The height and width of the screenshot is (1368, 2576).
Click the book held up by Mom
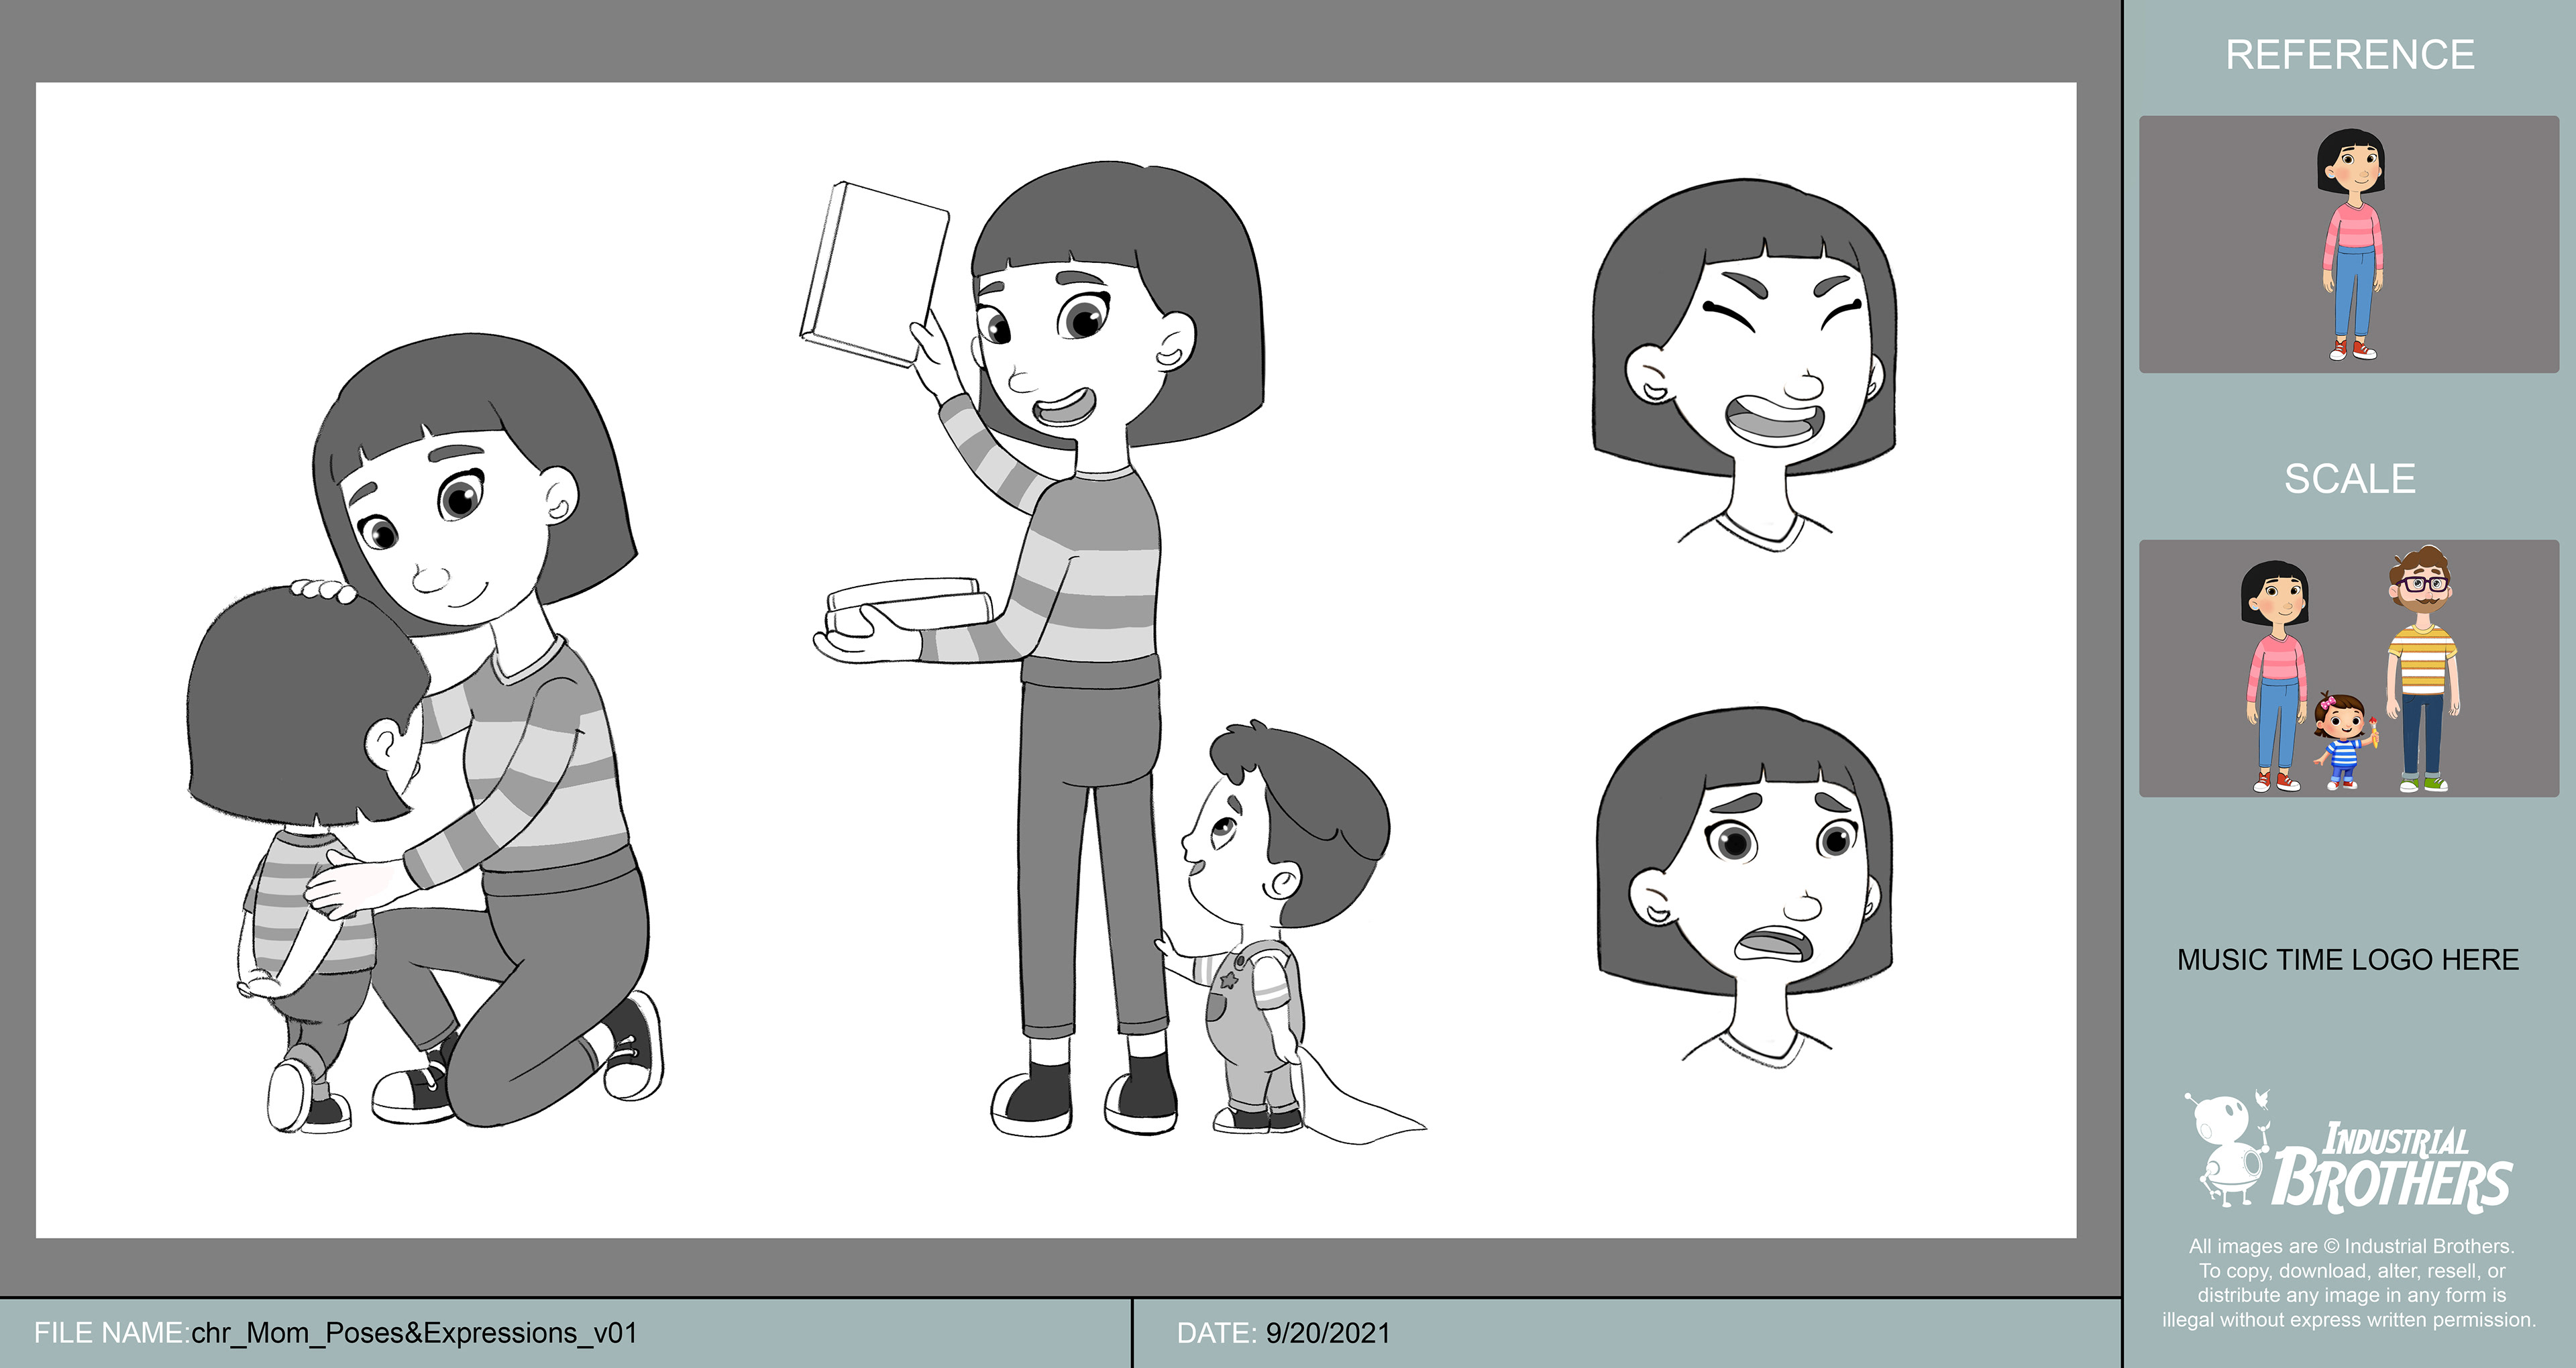pyautogui.click(x=874, y=274)
